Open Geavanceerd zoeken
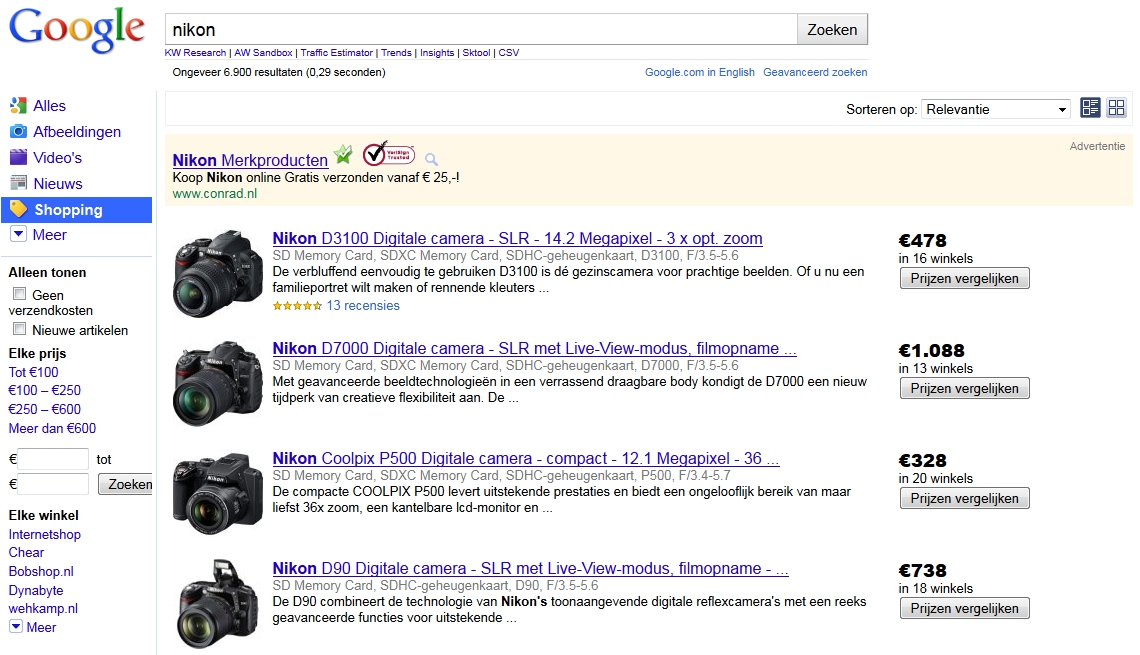Screen dimensions: 1140x655 click(x=815, y=72)
